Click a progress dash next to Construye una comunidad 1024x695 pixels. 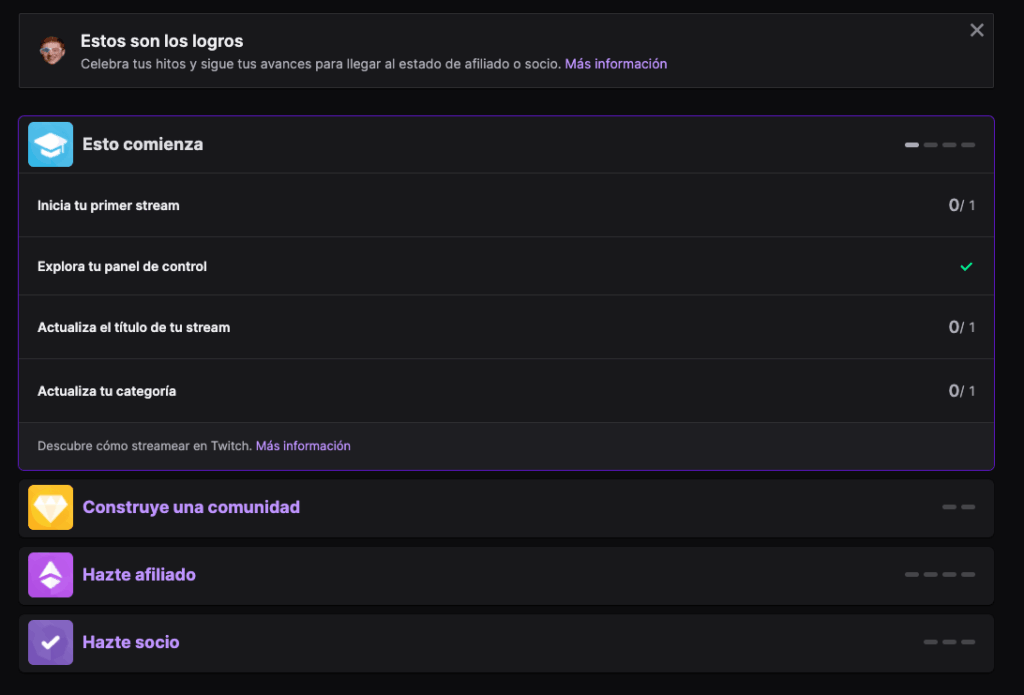coord(948,507)
